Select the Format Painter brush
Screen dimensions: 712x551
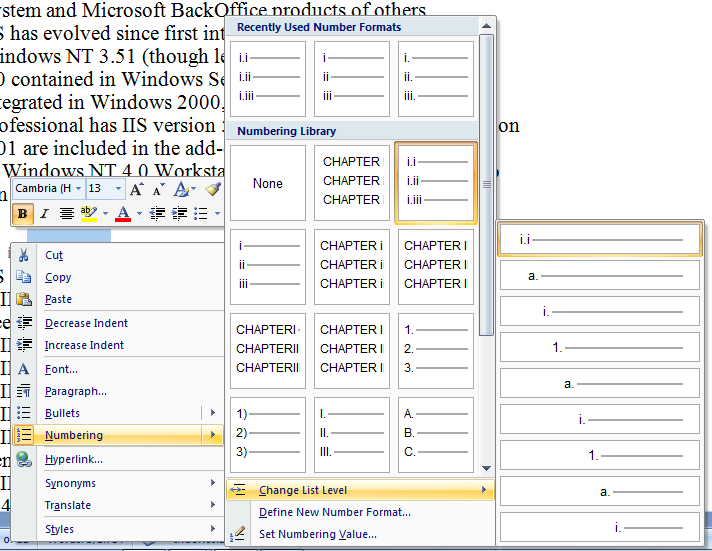pos(213,189)
